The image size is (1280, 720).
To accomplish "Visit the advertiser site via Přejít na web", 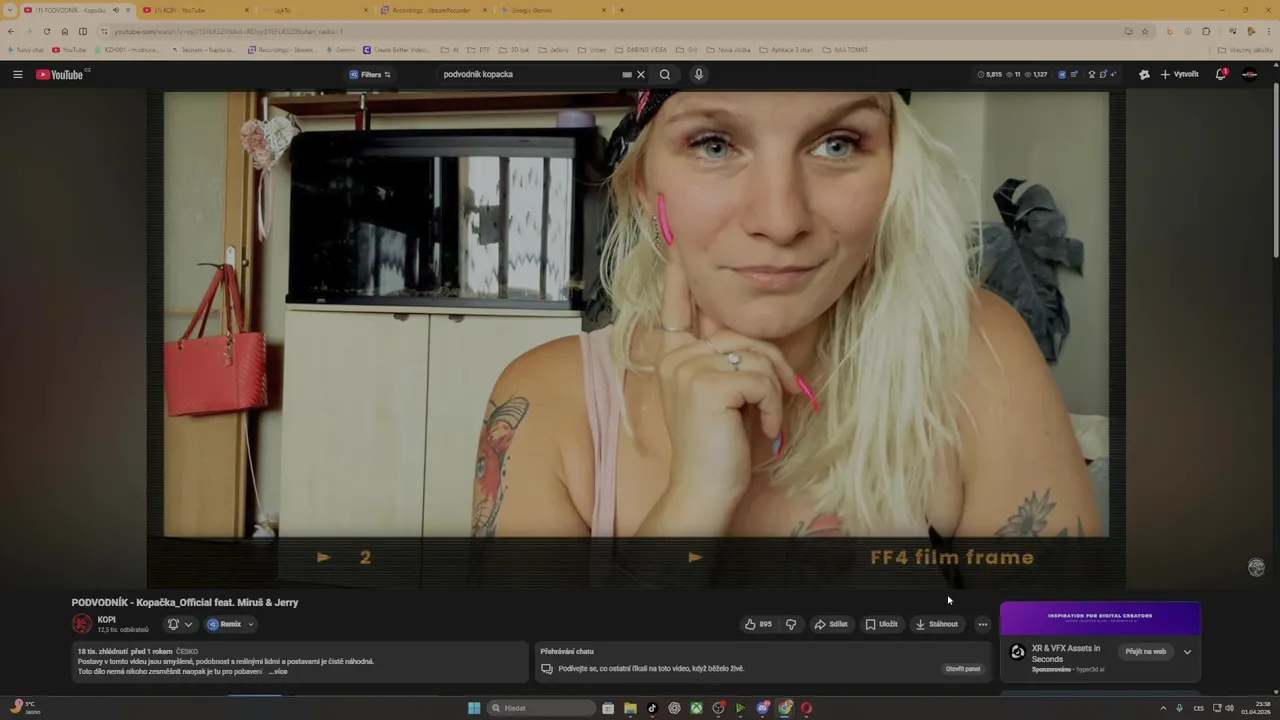I will [1145, 652].
